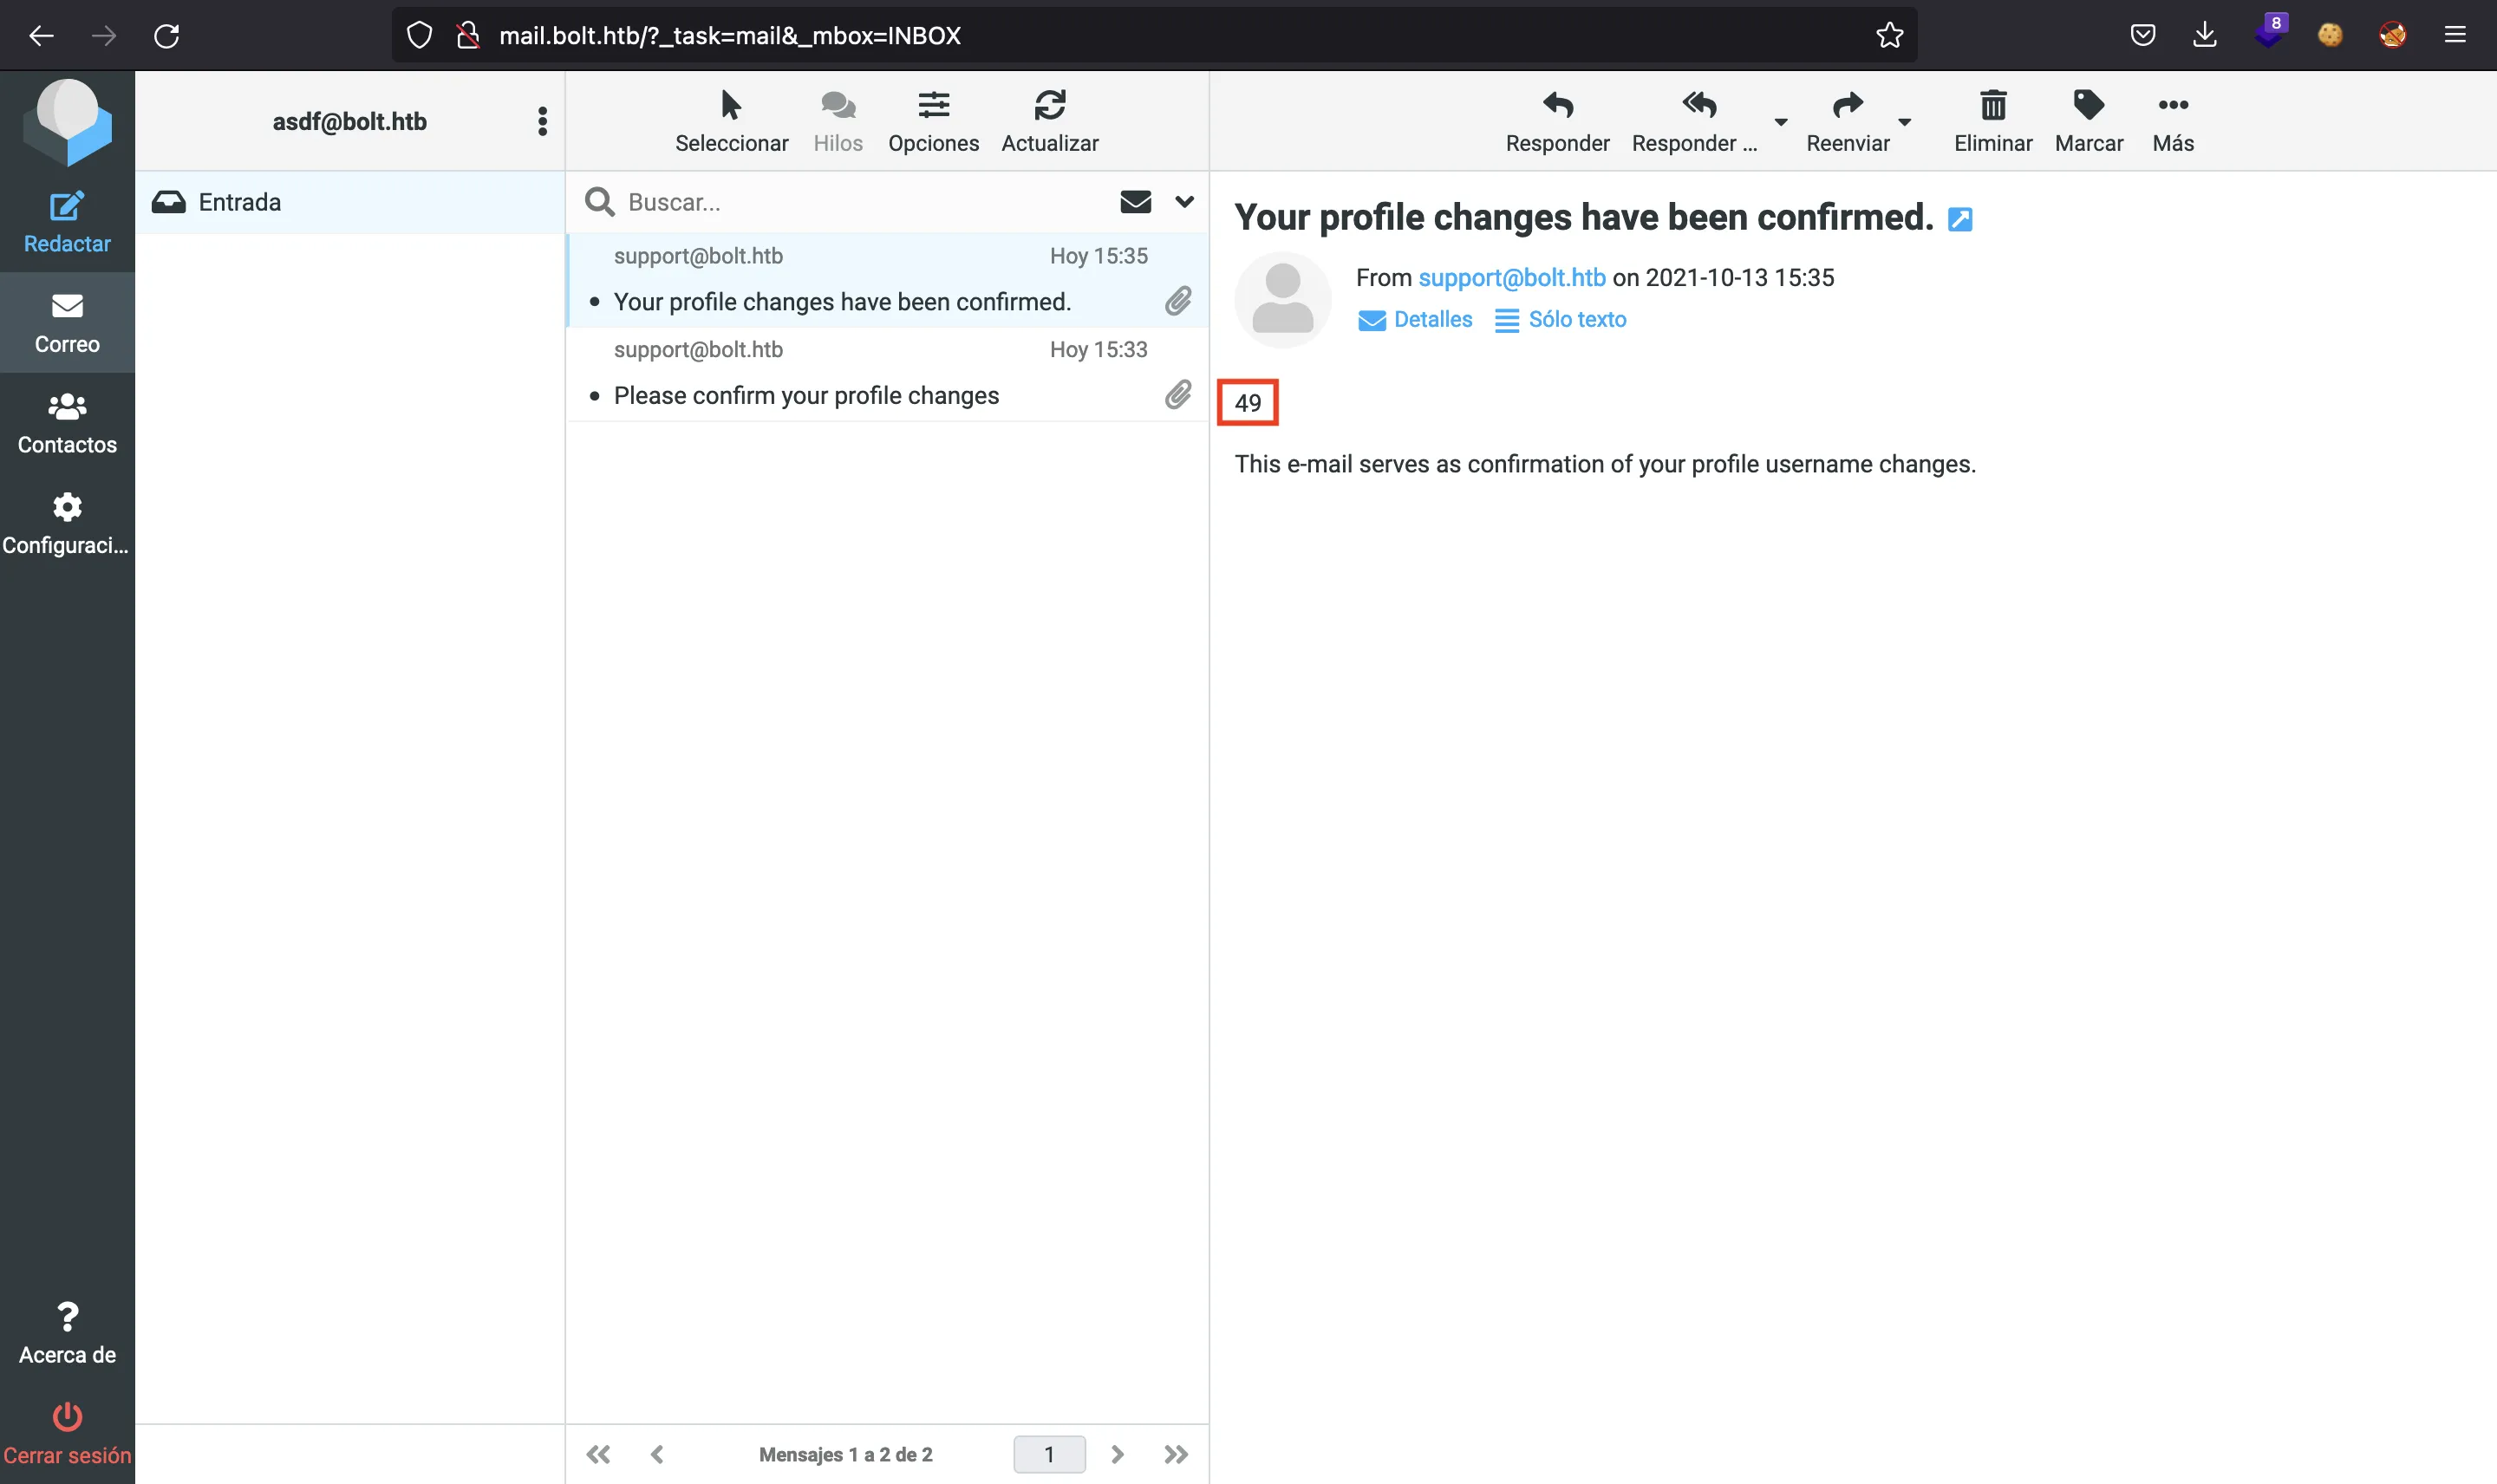Open the browser hamburger menu
Viewport: 2497px width, 1484px height.
(2455, 36)
